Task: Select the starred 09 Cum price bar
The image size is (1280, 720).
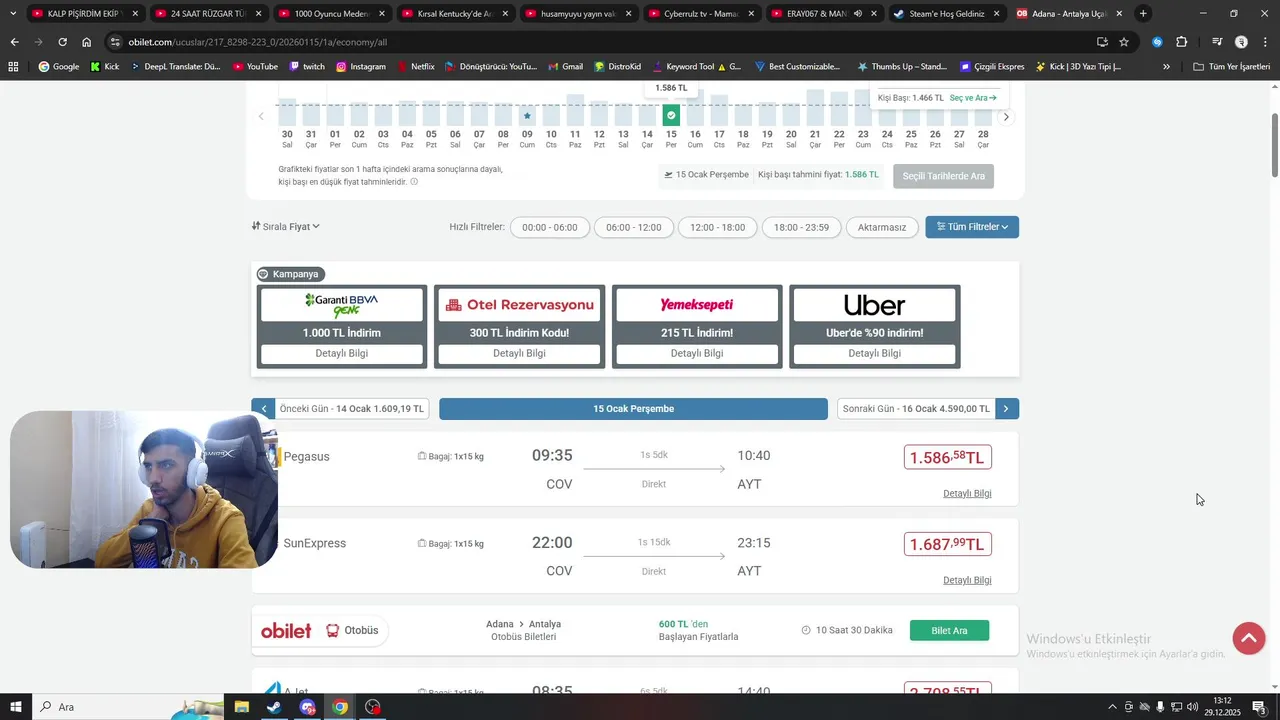Action: click(527, 116)
